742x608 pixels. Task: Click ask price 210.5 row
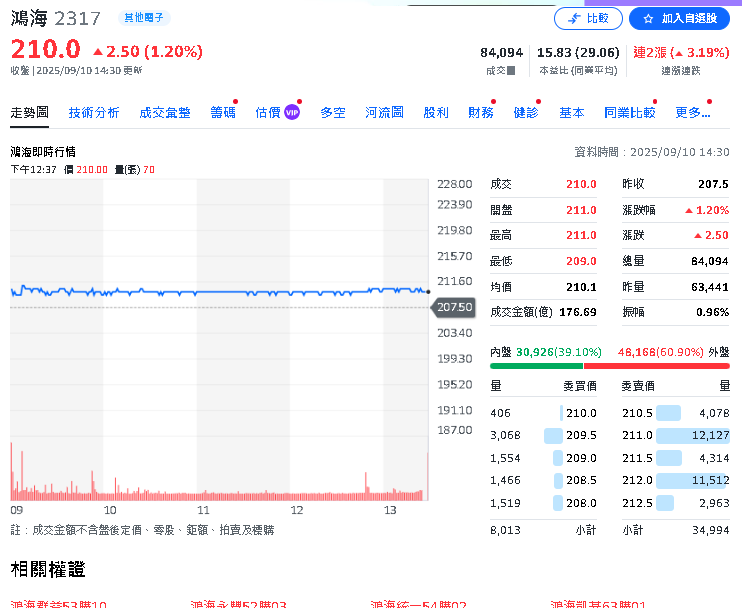[x=676, y=413]
